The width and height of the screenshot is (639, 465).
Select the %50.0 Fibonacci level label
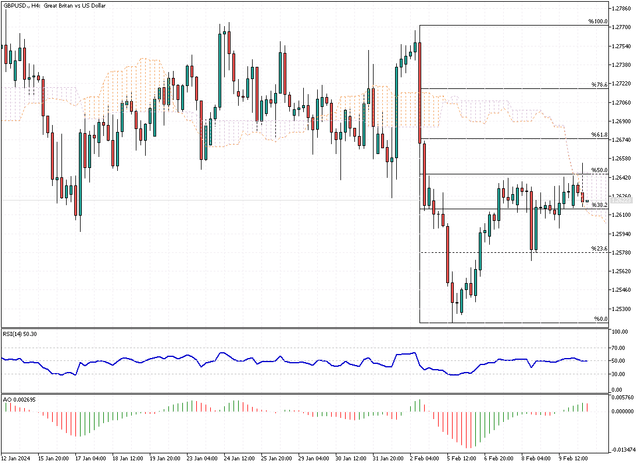[x=599, y=170]
